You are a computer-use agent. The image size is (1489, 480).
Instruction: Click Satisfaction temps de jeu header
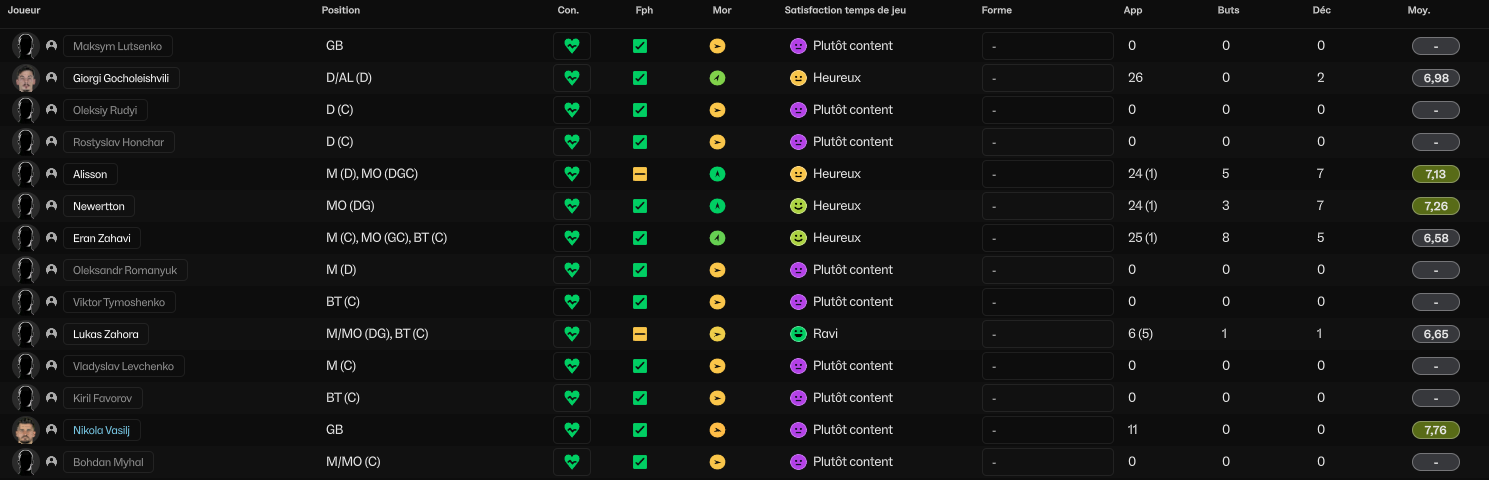click(x=845, y=10)
